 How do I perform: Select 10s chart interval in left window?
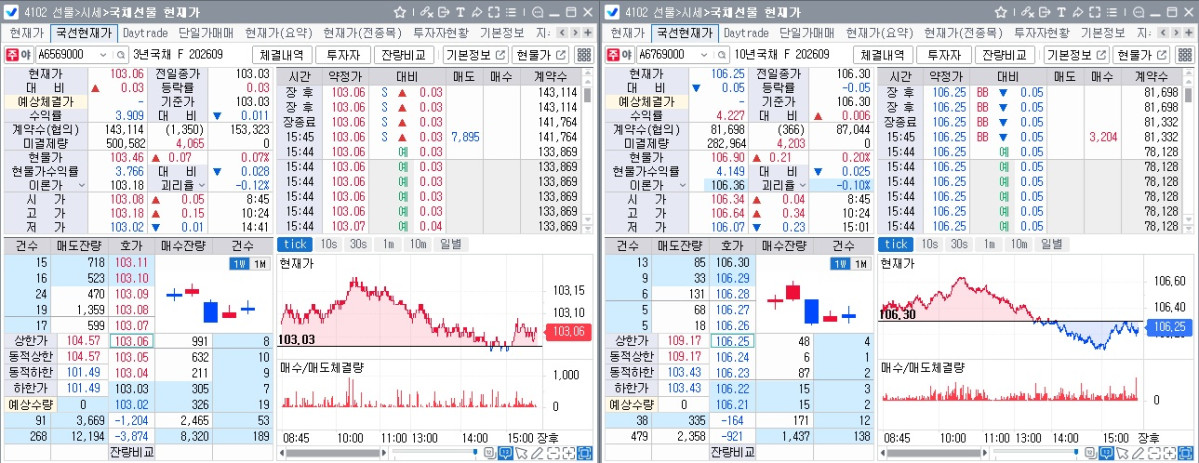click(x=329, y=244)
